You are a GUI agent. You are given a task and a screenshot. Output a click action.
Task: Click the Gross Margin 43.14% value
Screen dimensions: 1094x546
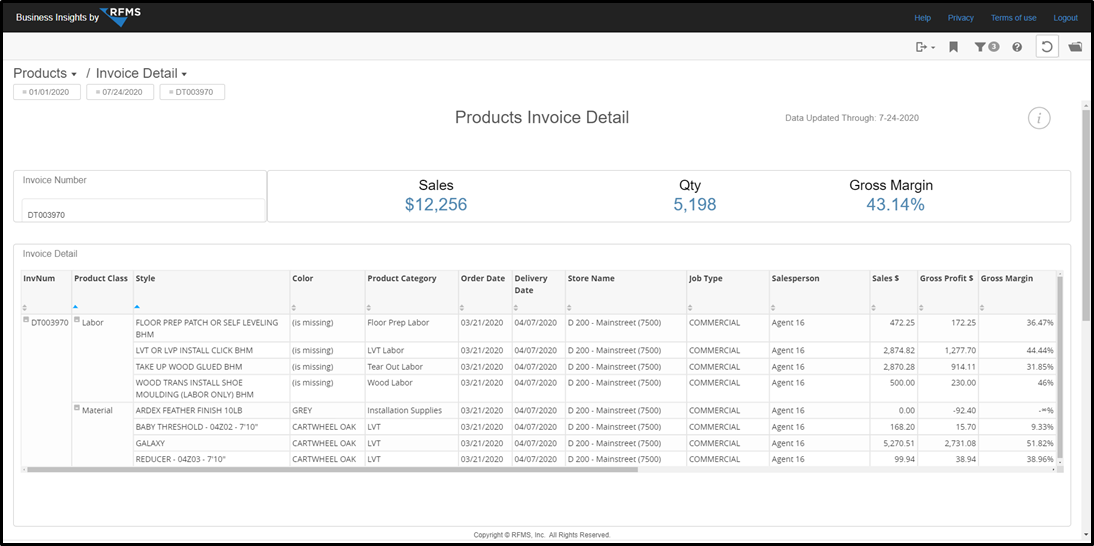click(895, 204)
